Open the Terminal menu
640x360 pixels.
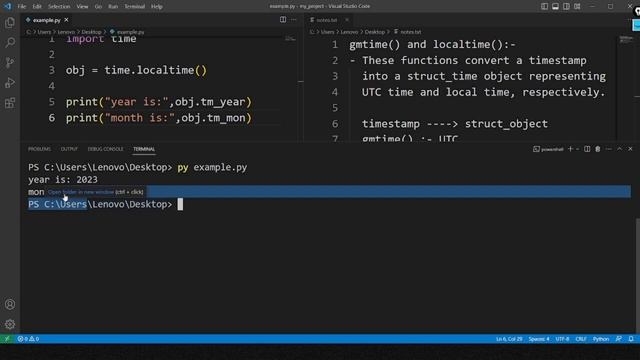[134, 6]
